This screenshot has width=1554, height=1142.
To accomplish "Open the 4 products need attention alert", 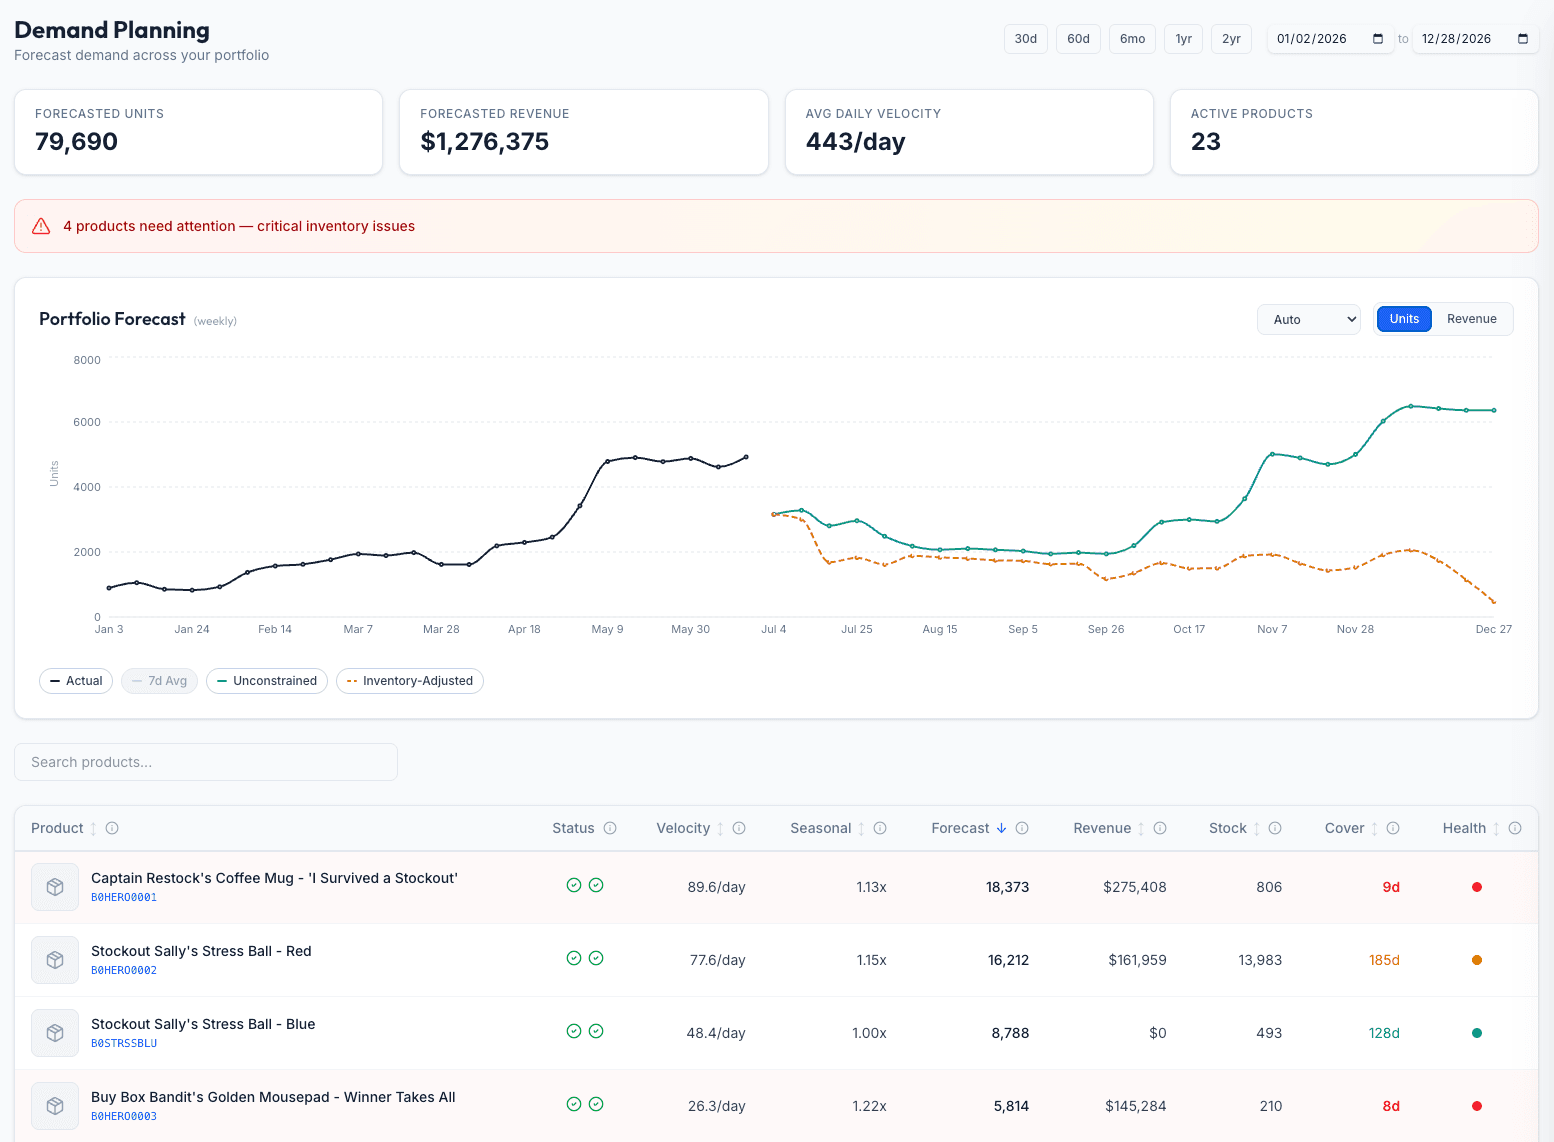I will pos(776,226).
